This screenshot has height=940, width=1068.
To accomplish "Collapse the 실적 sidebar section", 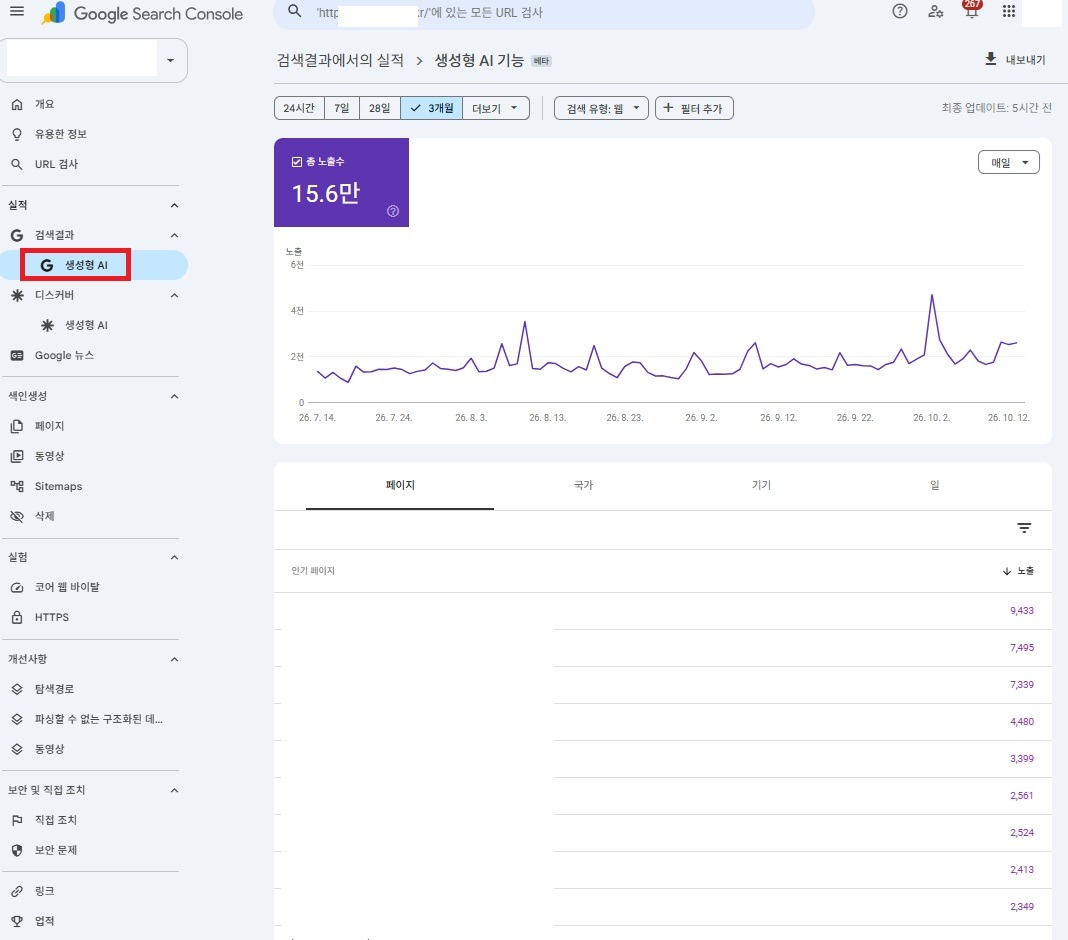I will coord(174,205).
